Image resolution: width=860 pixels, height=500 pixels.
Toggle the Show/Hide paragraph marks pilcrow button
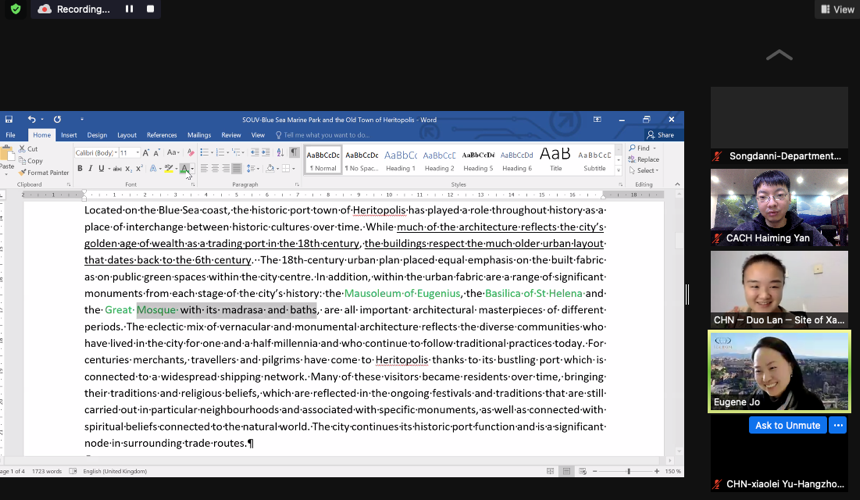295,152
